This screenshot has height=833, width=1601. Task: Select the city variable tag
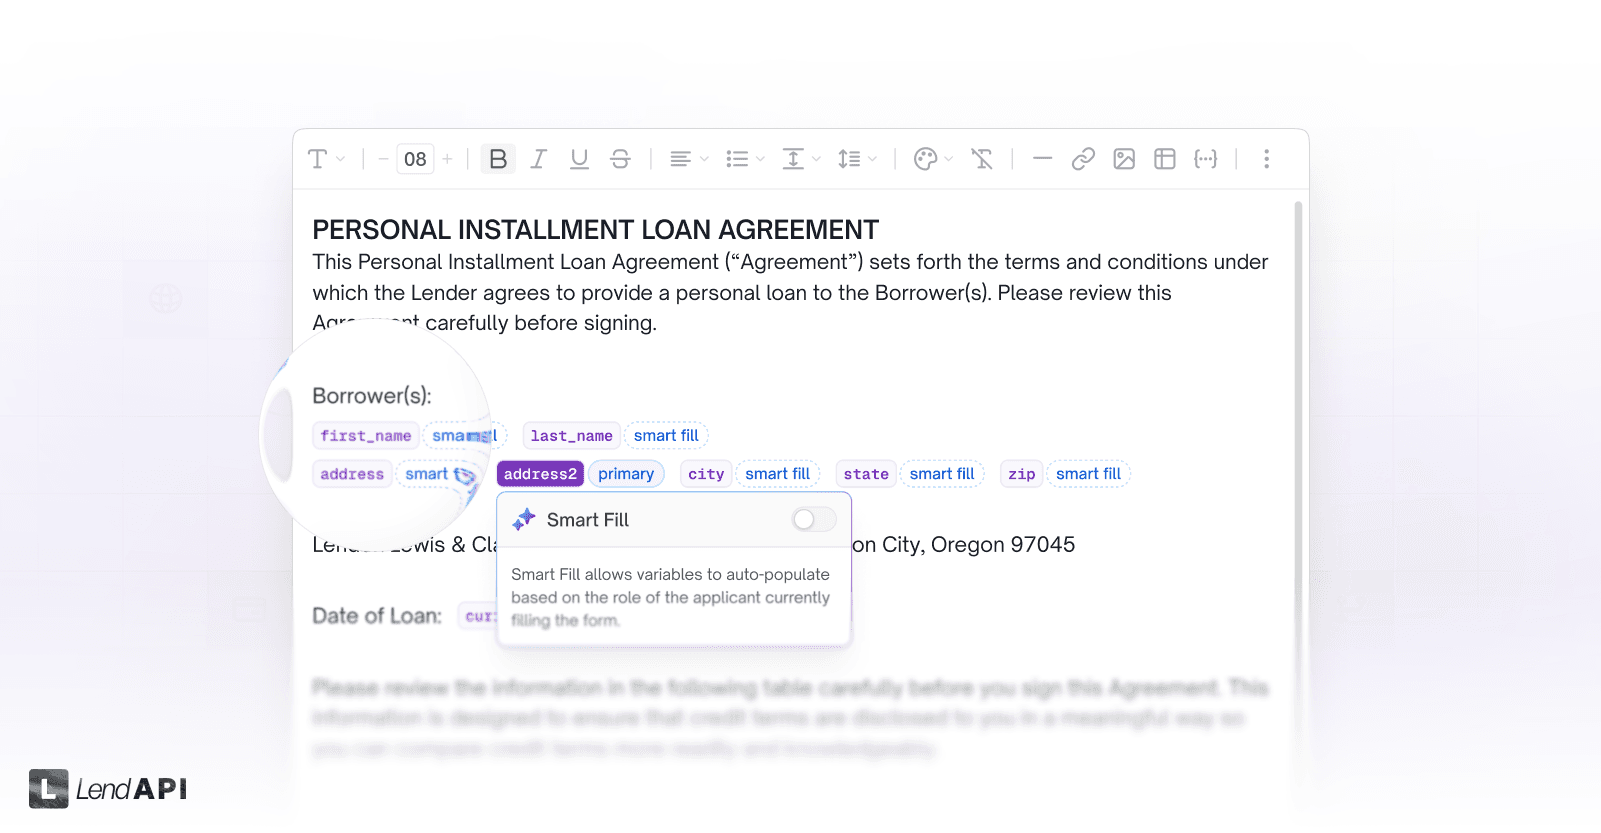click(x=706, y=474)
